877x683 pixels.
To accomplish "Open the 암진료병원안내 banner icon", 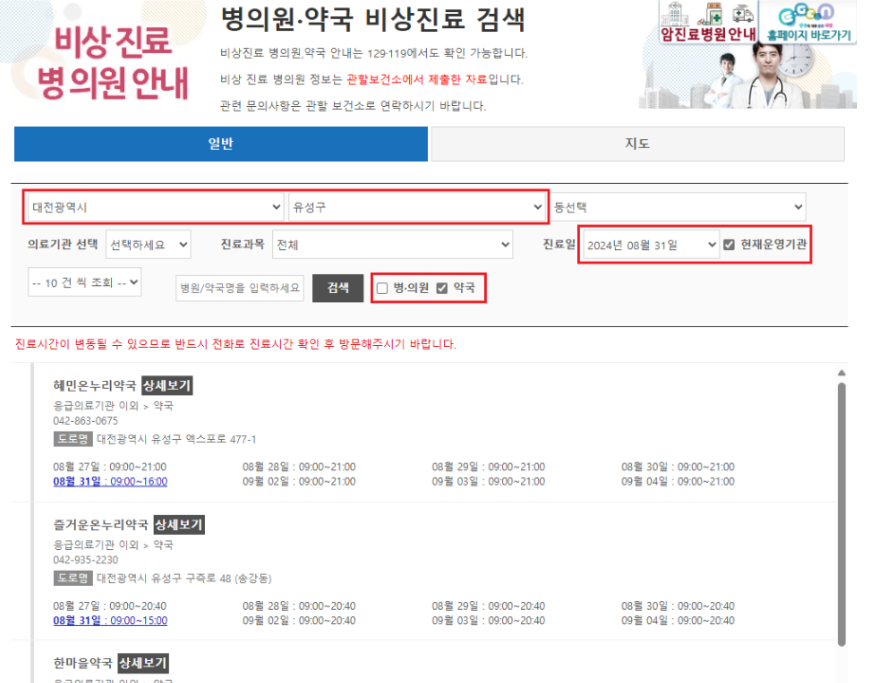I will pyautogui.click(x=709, y=22).
